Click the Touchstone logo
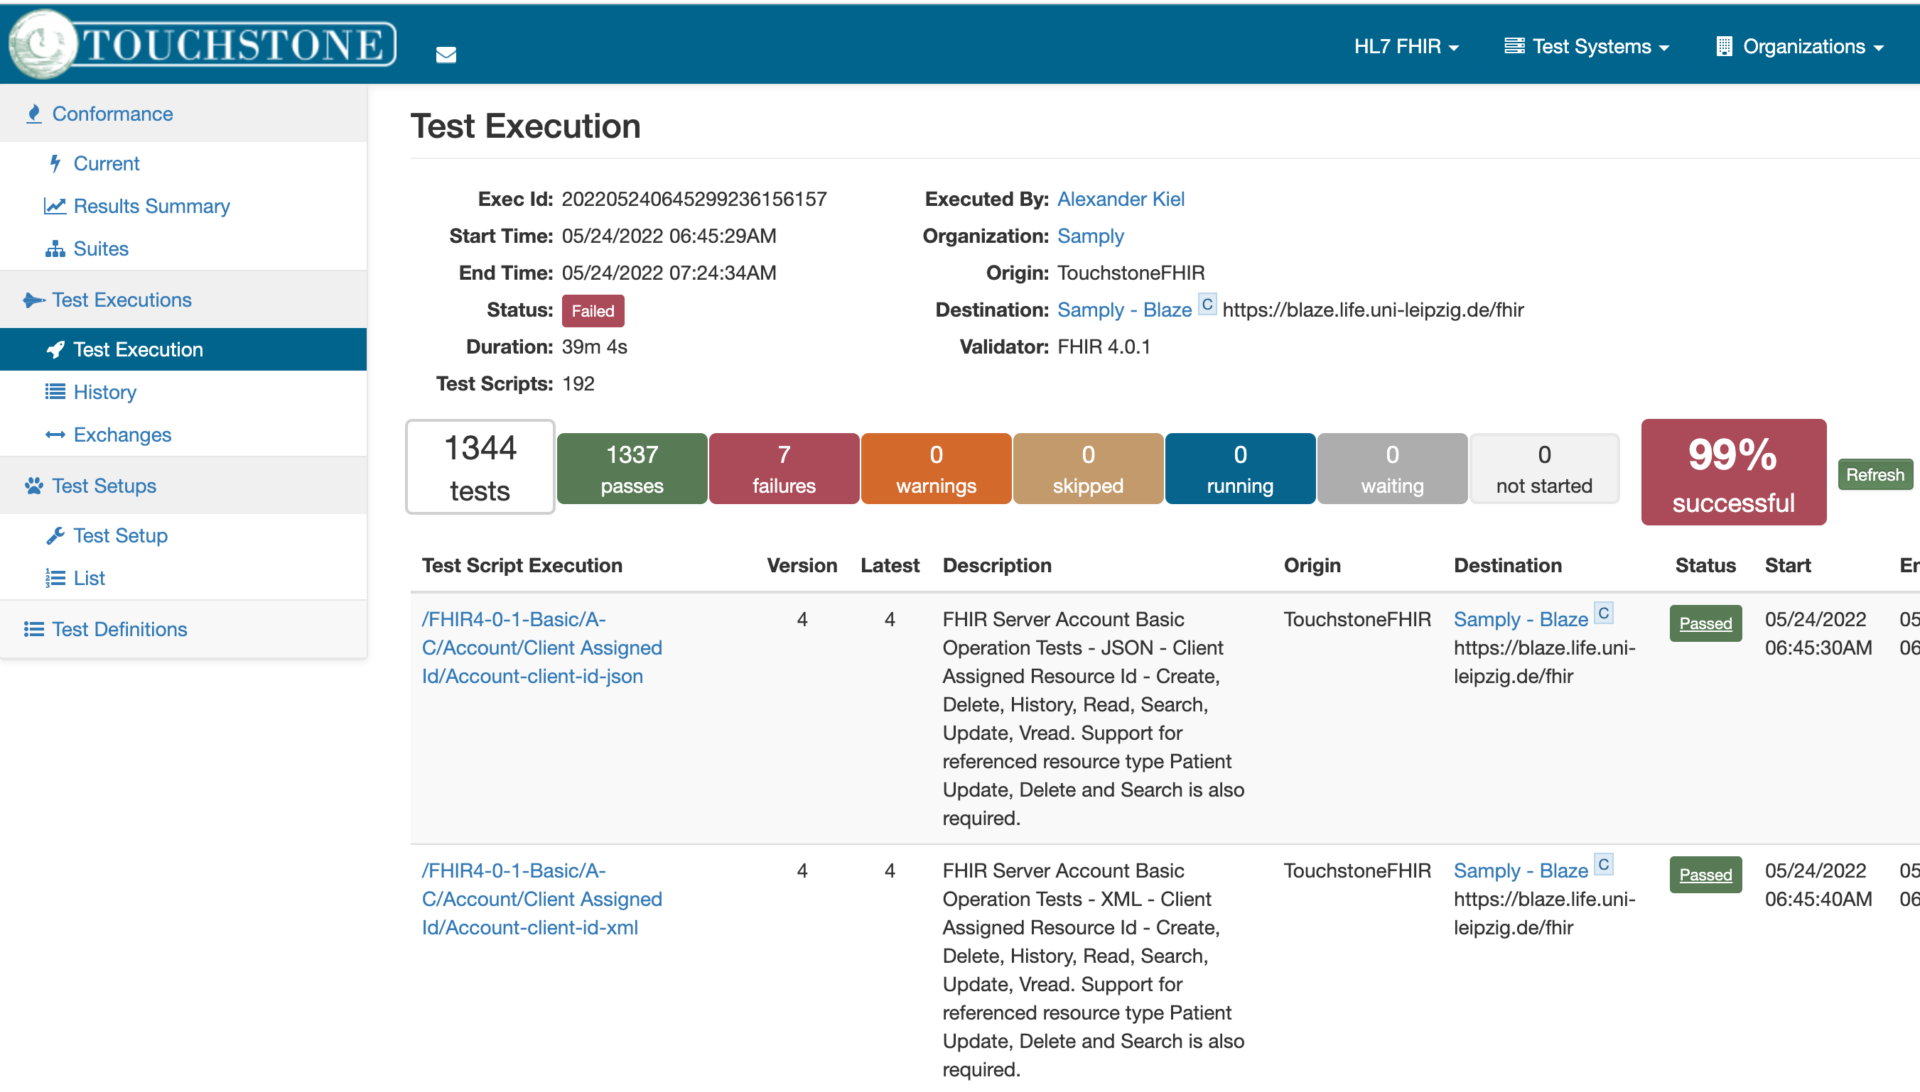 click(203, 44)
